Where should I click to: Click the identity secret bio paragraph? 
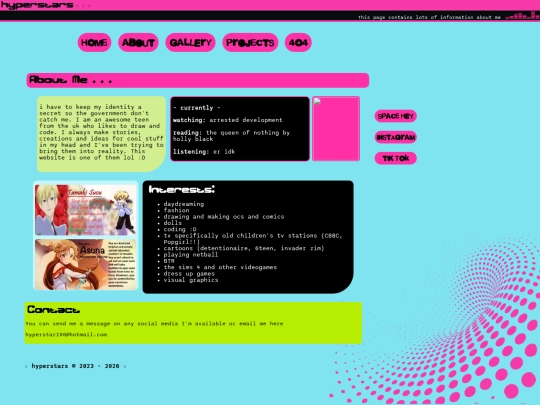101,132
